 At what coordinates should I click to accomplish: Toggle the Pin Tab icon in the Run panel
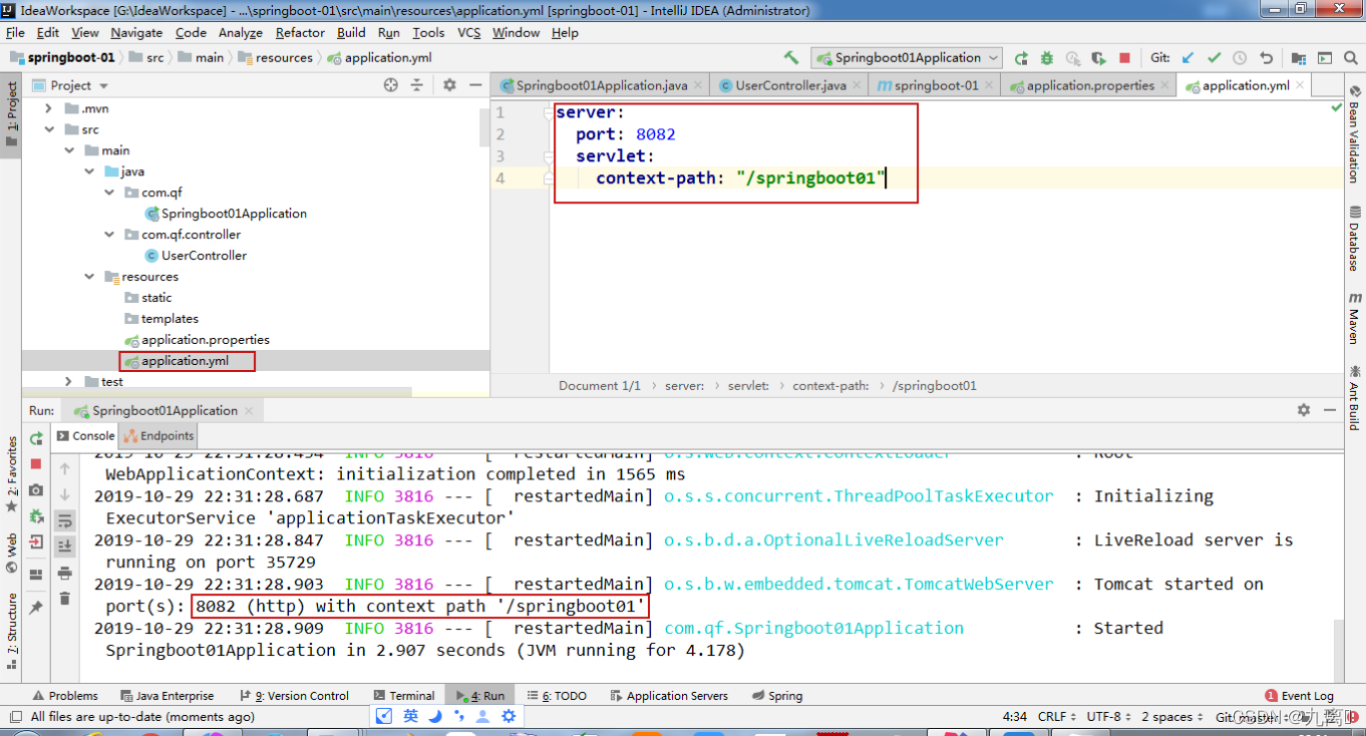36,606
